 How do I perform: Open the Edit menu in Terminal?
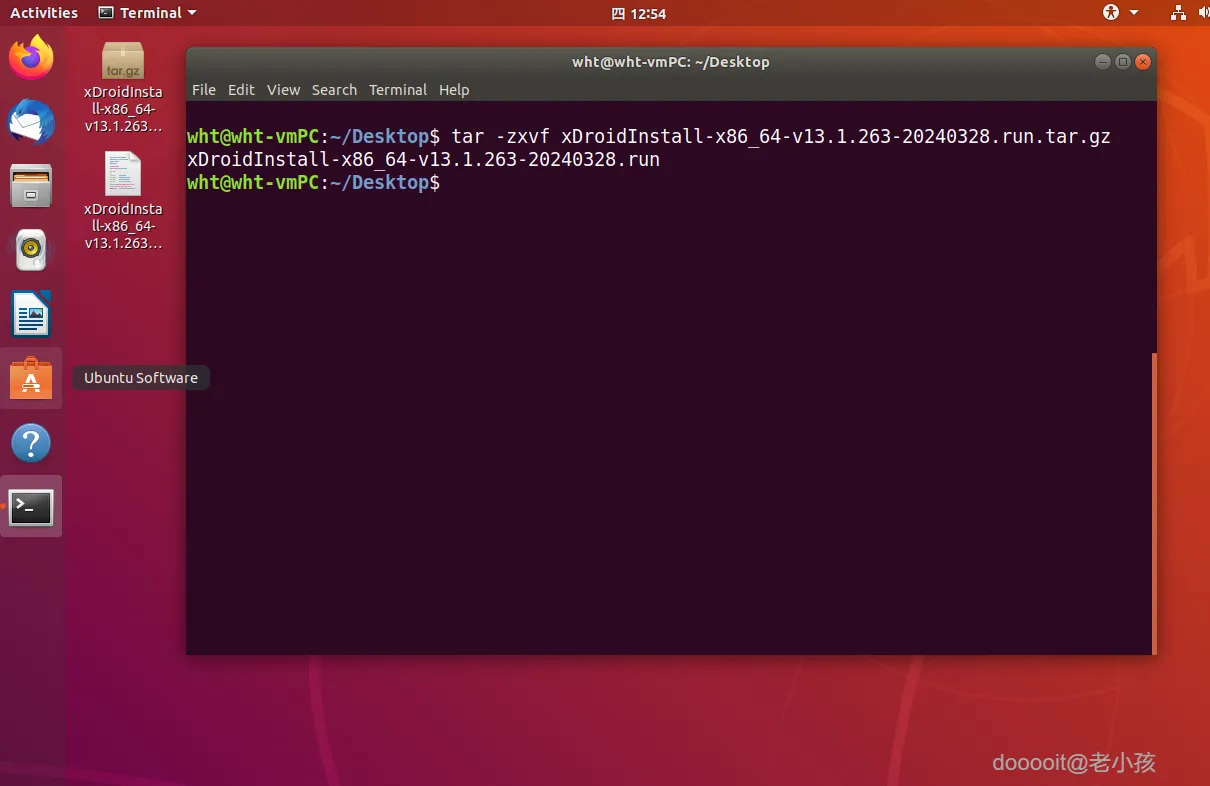(241, 90)
